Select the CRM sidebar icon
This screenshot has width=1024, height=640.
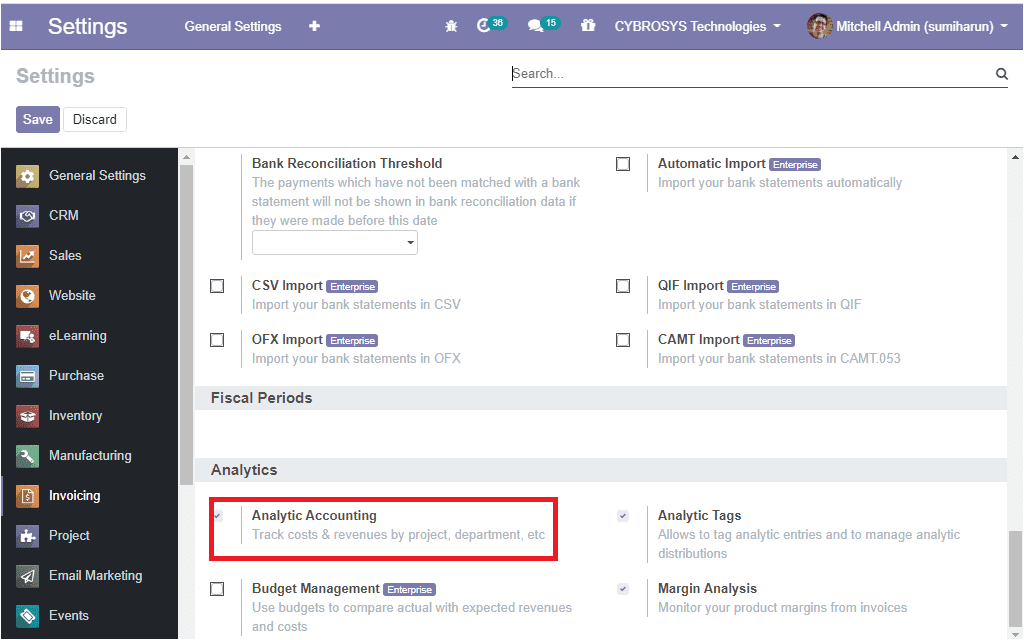(x=27, y=216)
